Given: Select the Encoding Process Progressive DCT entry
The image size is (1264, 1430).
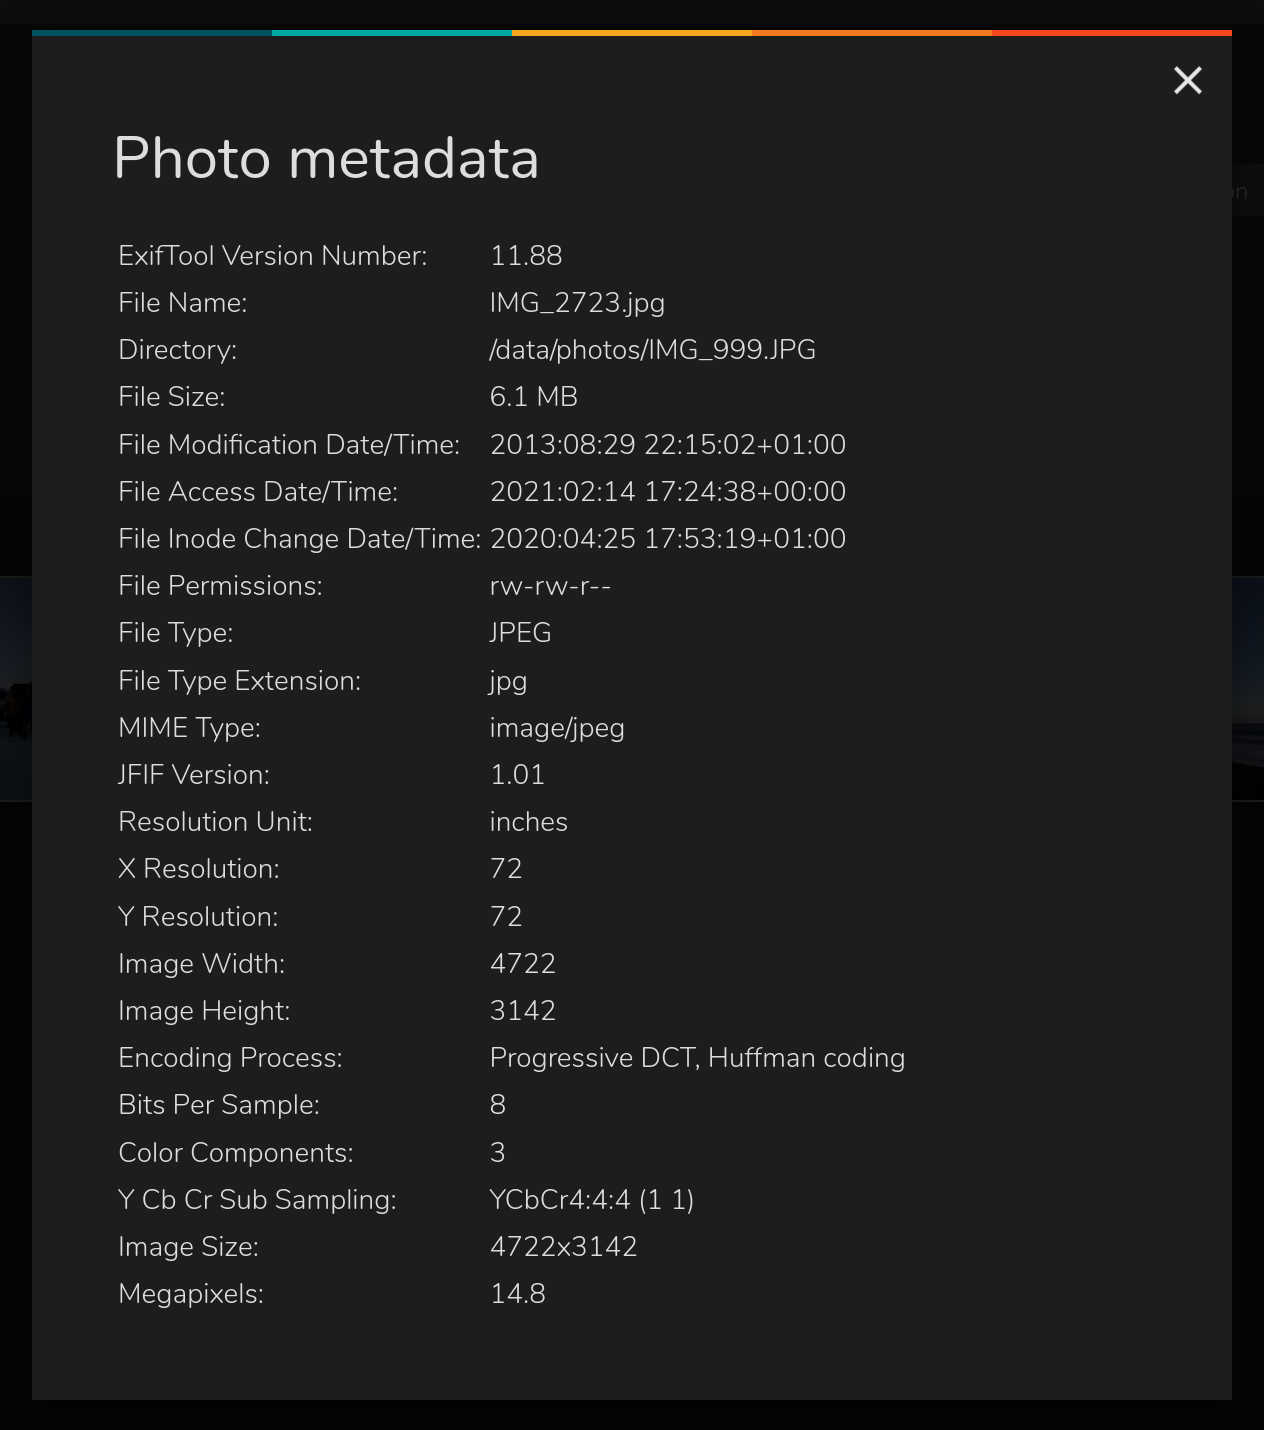Looking at the screenshot, I should 697,1057.
